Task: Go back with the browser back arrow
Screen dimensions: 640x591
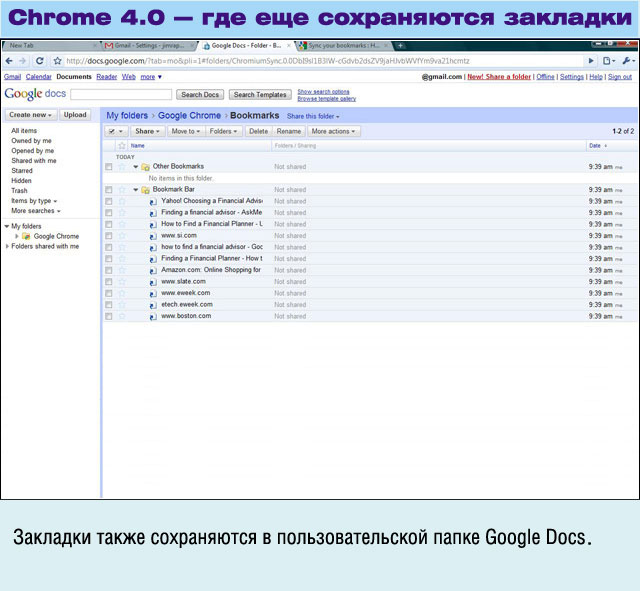Action: coord(9,61)
